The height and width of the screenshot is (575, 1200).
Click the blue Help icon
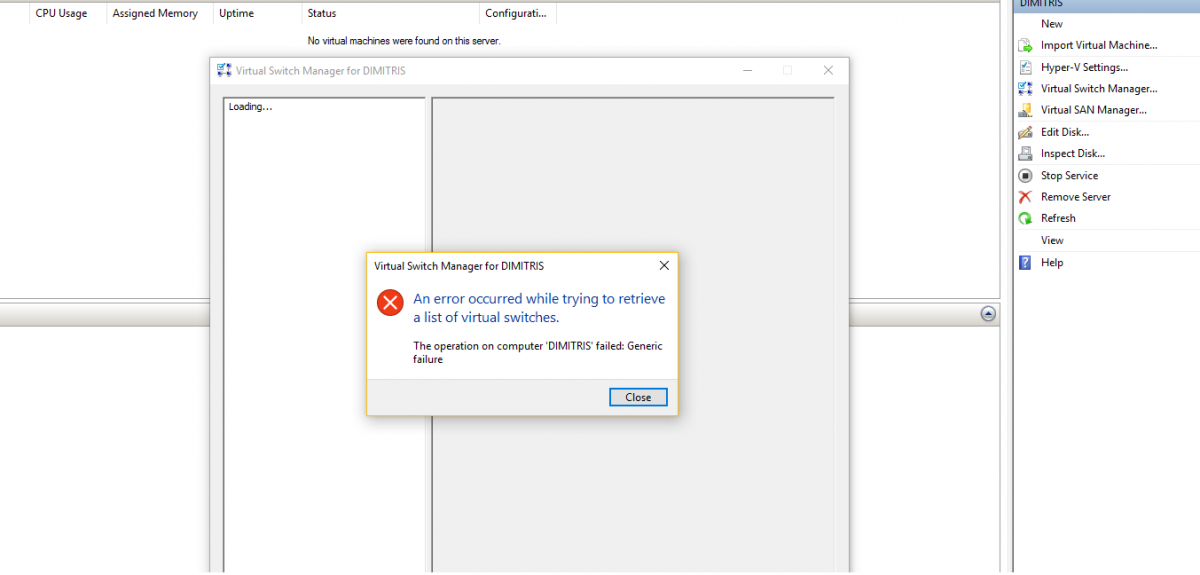click(x=1024, y=262)
